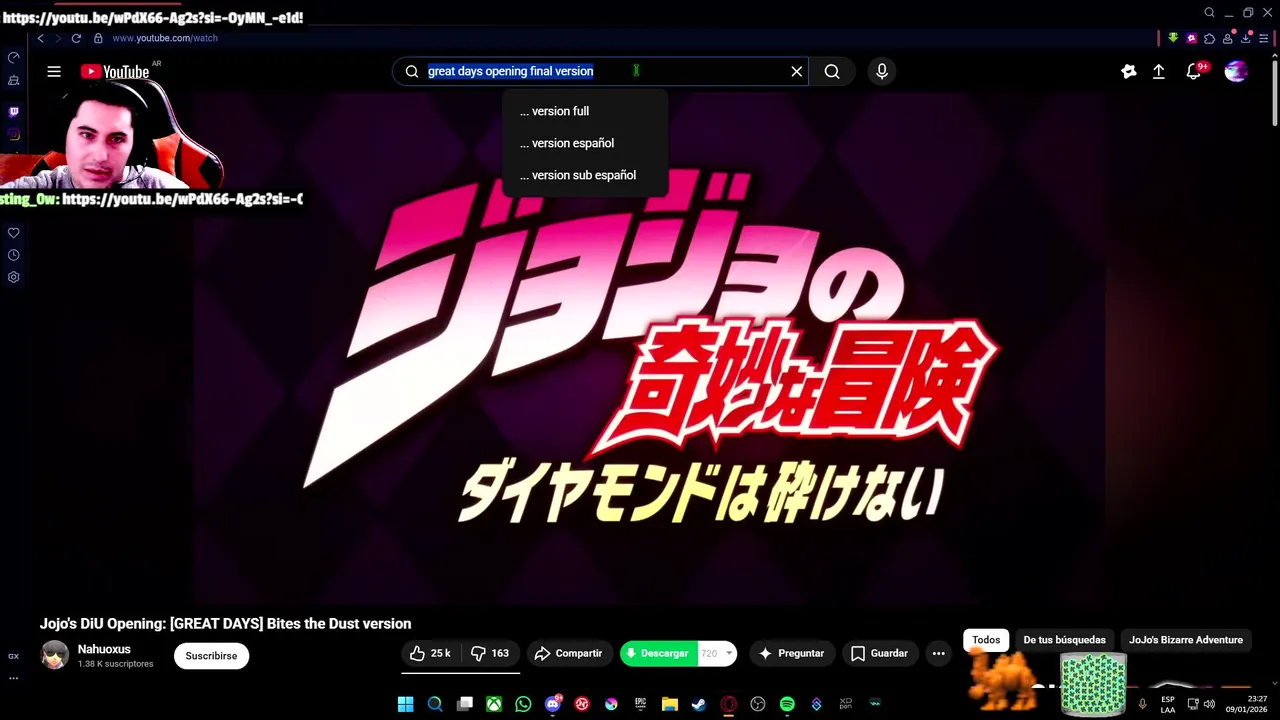Viewport: 1280px width, 720px height.
Task: Go back with the browser back arrow
Action: tap(40, 38)
